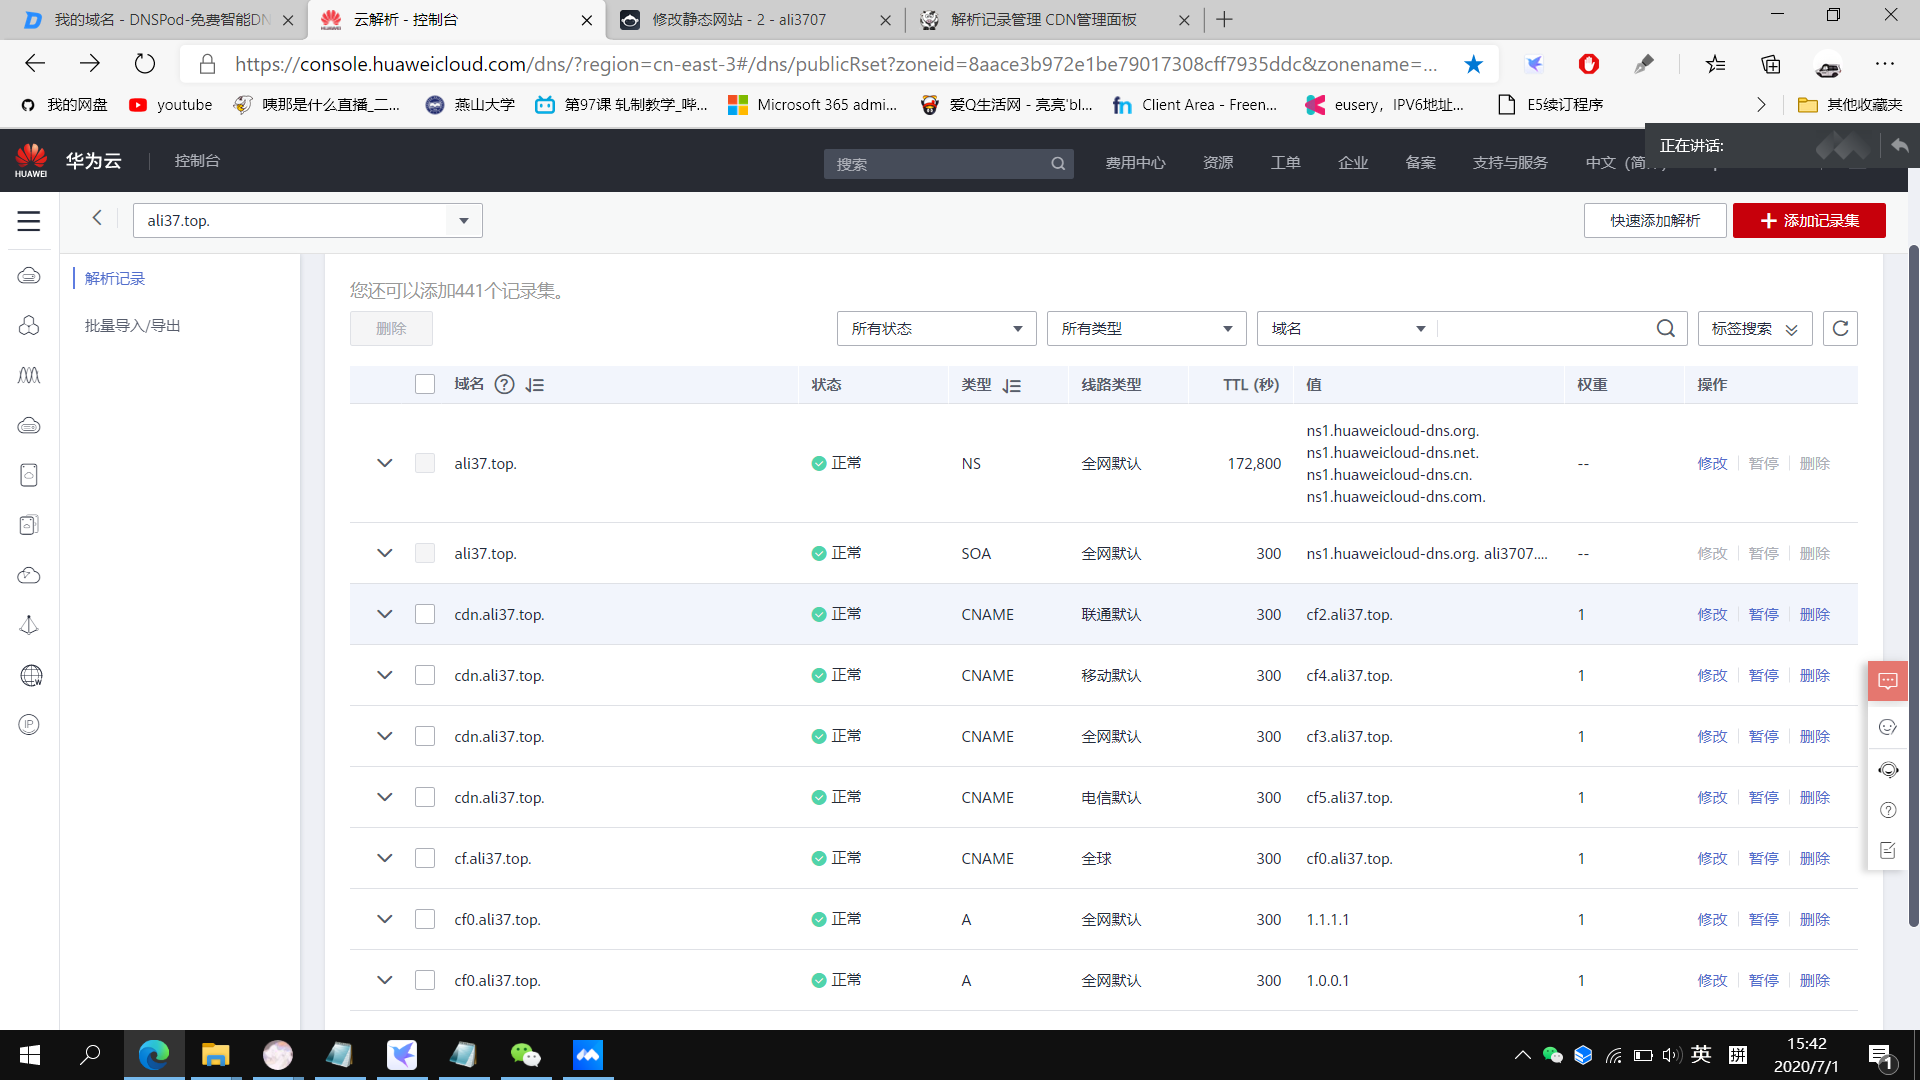Click the globe icon in left sidebar
This screenshot has height=1080, width=1920.
click(30, 675)
